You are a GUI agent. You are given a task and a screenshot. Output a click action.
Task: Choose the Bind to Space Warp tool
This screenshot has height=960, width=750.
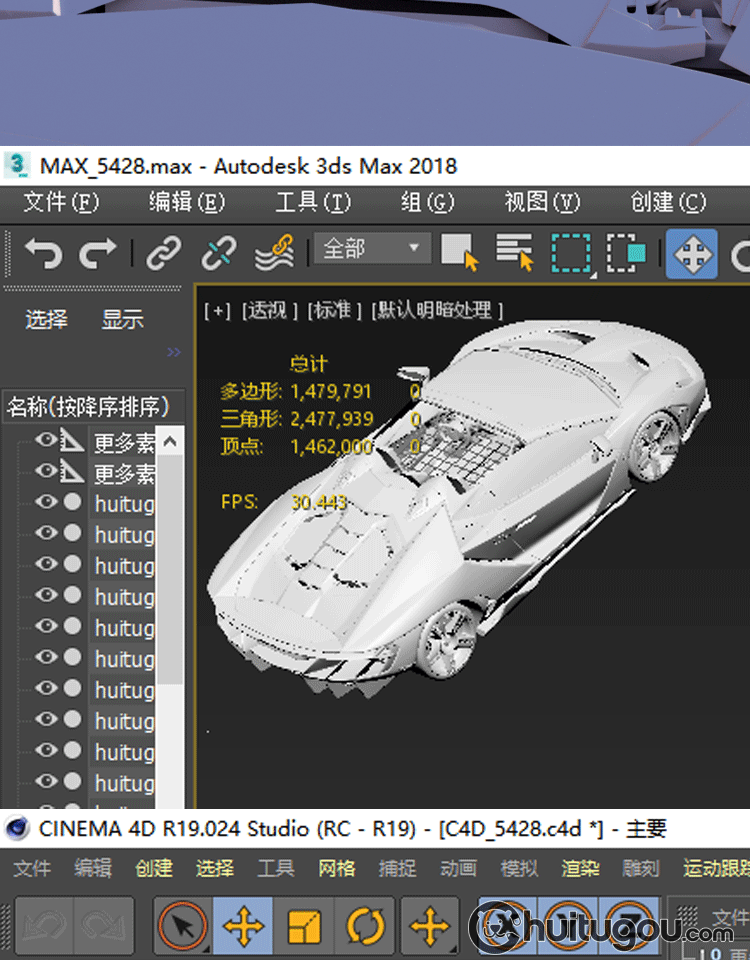point(274,253)
